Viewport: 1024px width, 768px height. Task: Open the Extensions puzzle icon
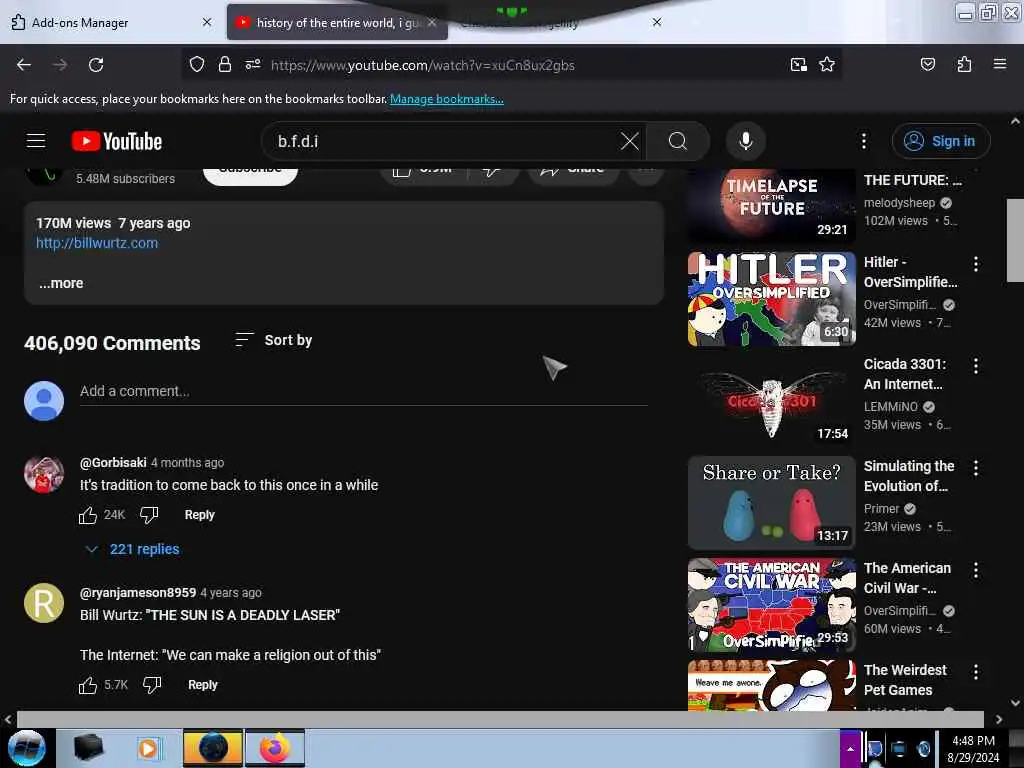coord(964,64)
